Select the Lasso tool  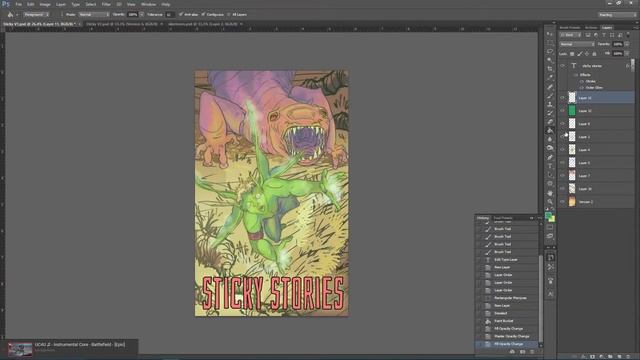click(x=550, y=51)
